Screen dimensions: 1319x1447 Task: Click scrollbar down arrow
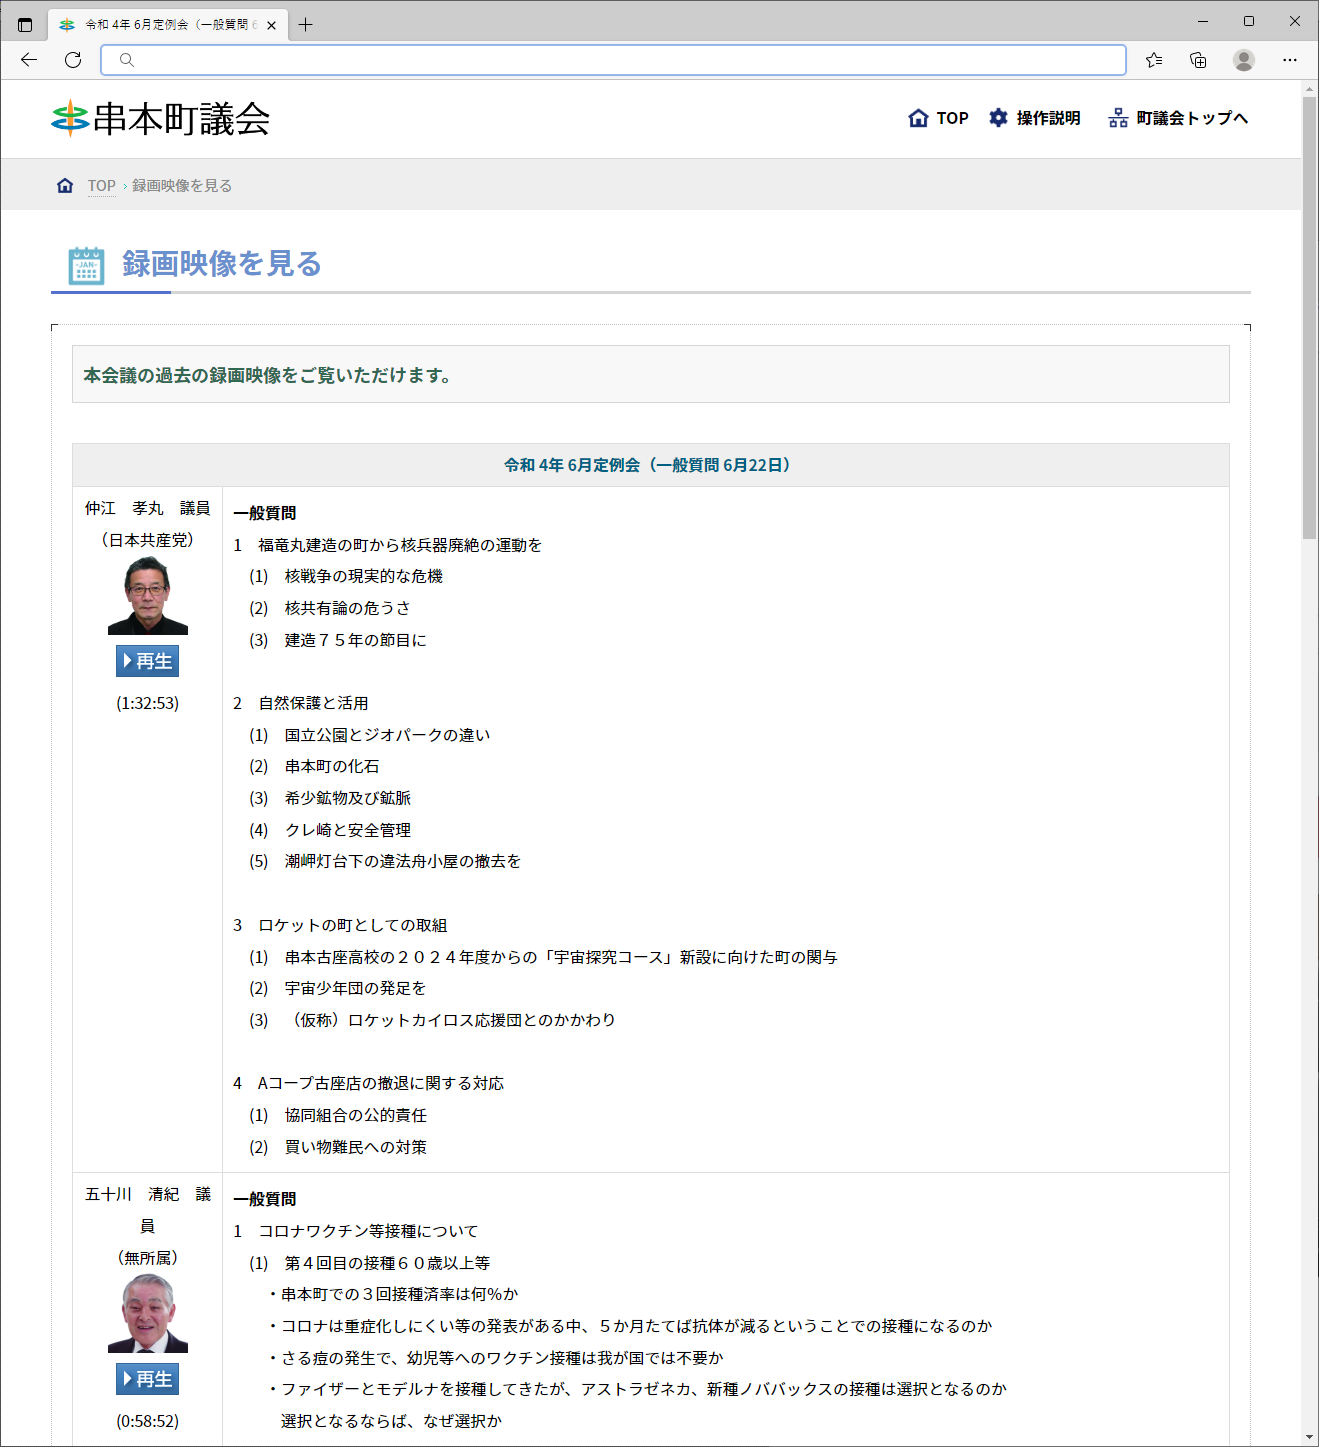click(x=1310, y=1437)
